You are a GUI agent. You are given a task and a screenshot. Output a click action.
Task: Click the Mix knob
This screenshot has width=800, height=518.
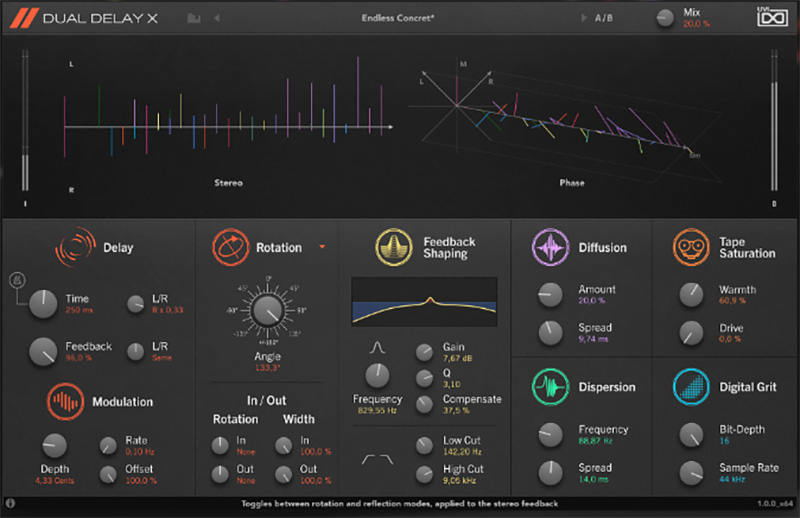(x=665, y=18)
